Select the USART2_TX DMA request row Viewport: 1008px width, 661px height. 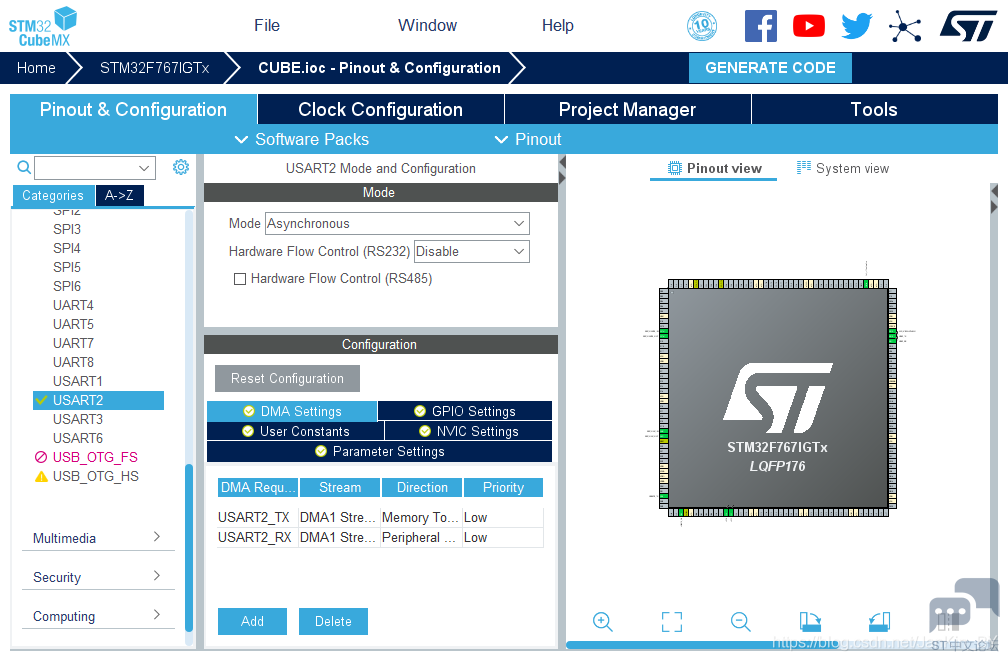click(380, 518)
